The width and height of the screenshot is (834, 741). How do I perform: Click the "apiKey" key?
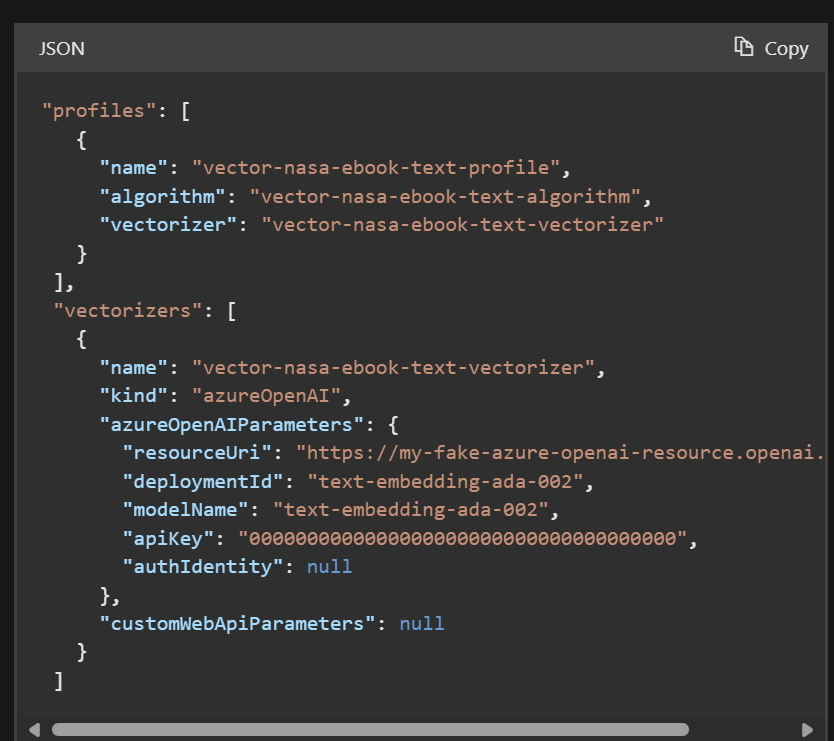click(168, 538)
